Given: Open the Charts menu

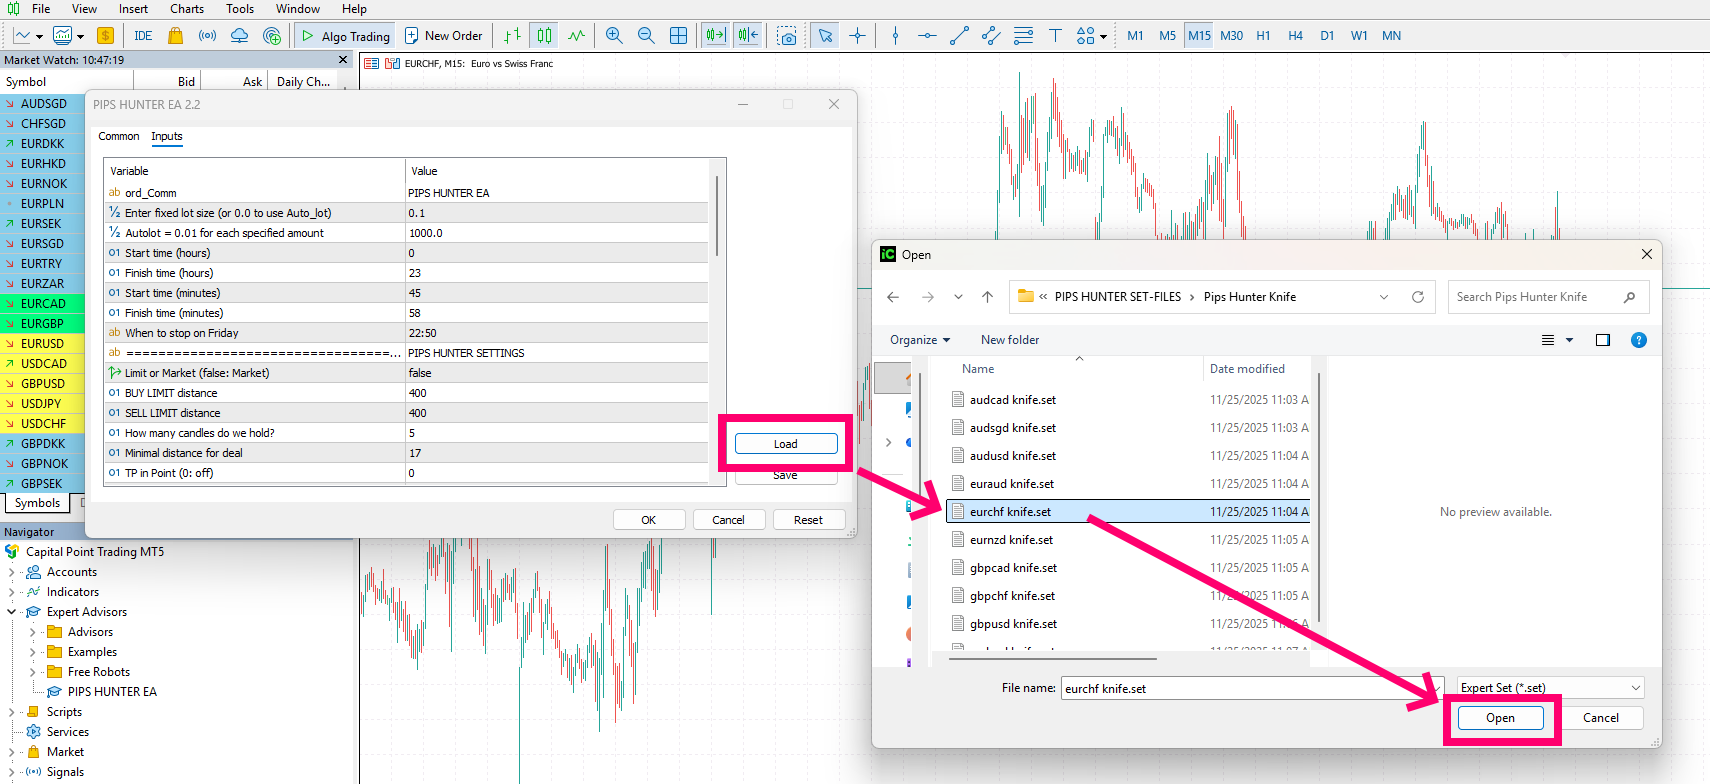Looking at the screenshot, I should point(187,9).
